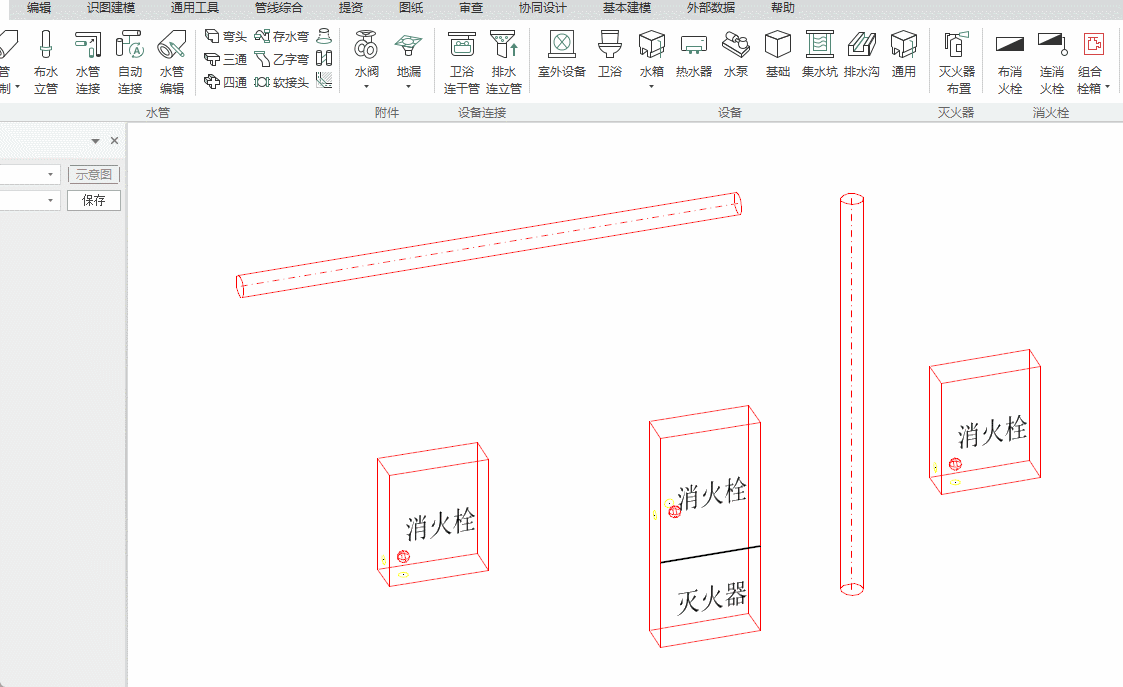Insert a 弯头 elbow fitting
Screen dimensions: 1123x687
pos(226,37)
